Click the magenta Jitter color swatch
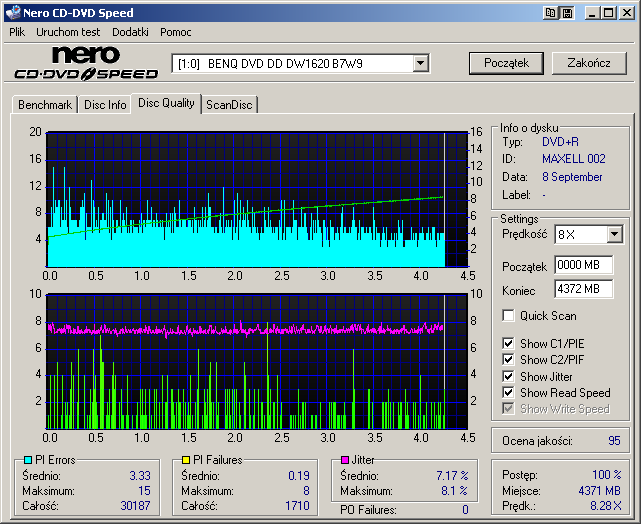 pos(345,460)
